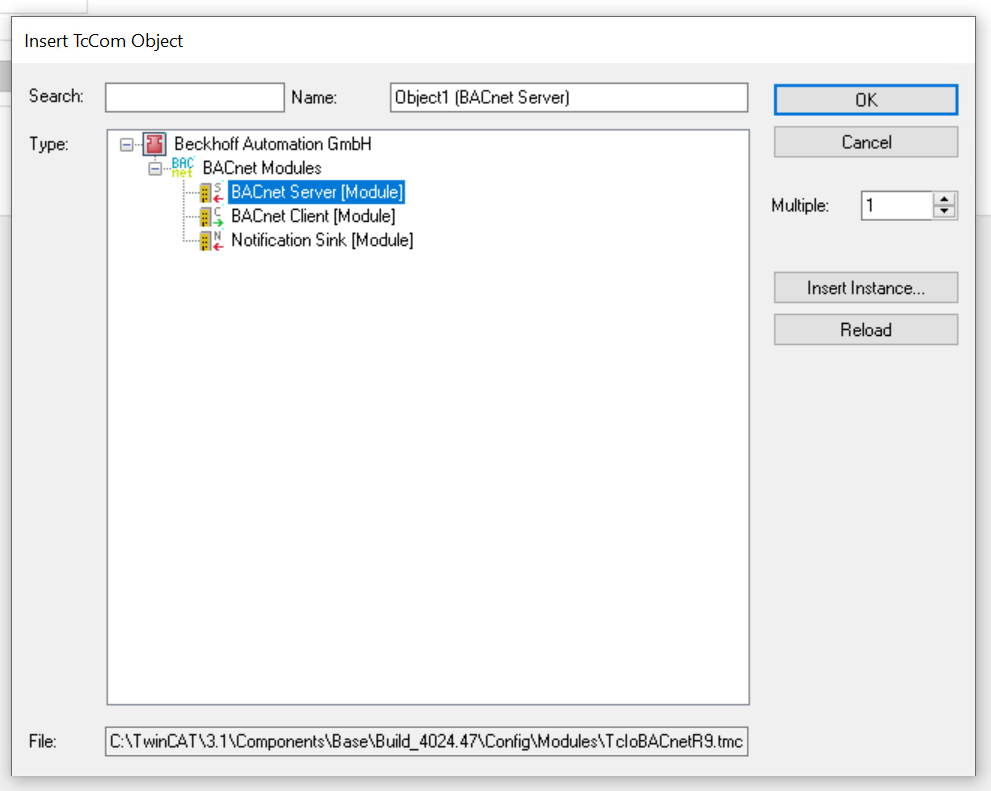991x791 pixels.
Task: Click the BACnet Modules group icon
Action: pos(183,168)
